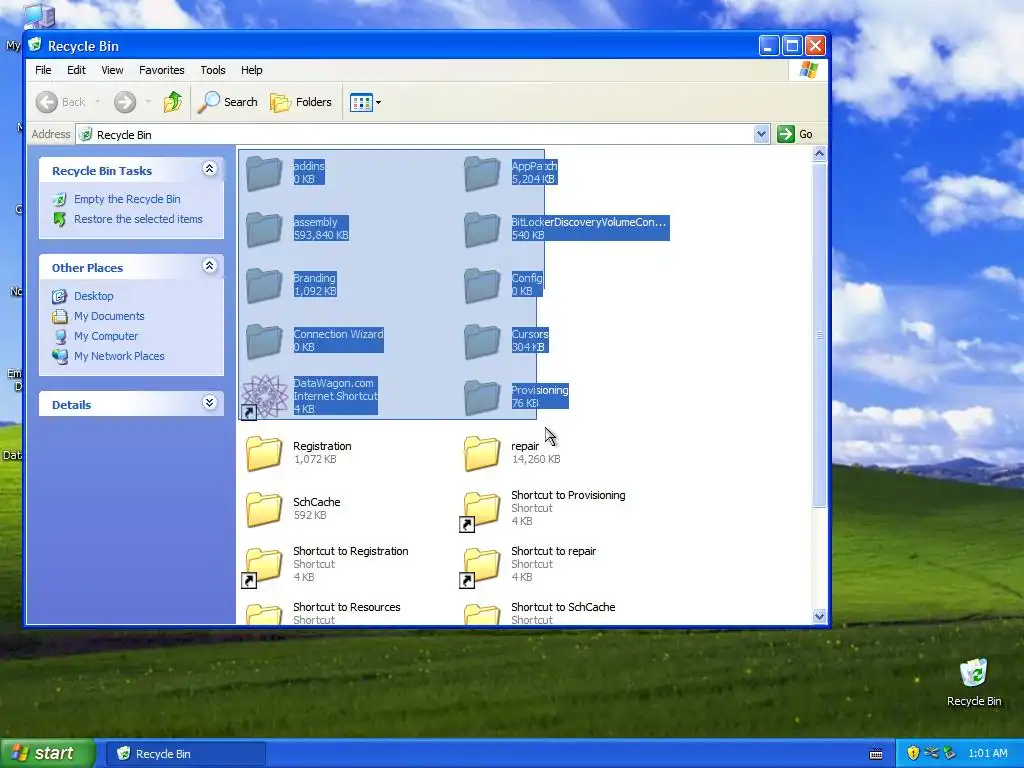The image size is (1024, 768).
Task: Open the Views dropdown arrow
Action: 379,103
